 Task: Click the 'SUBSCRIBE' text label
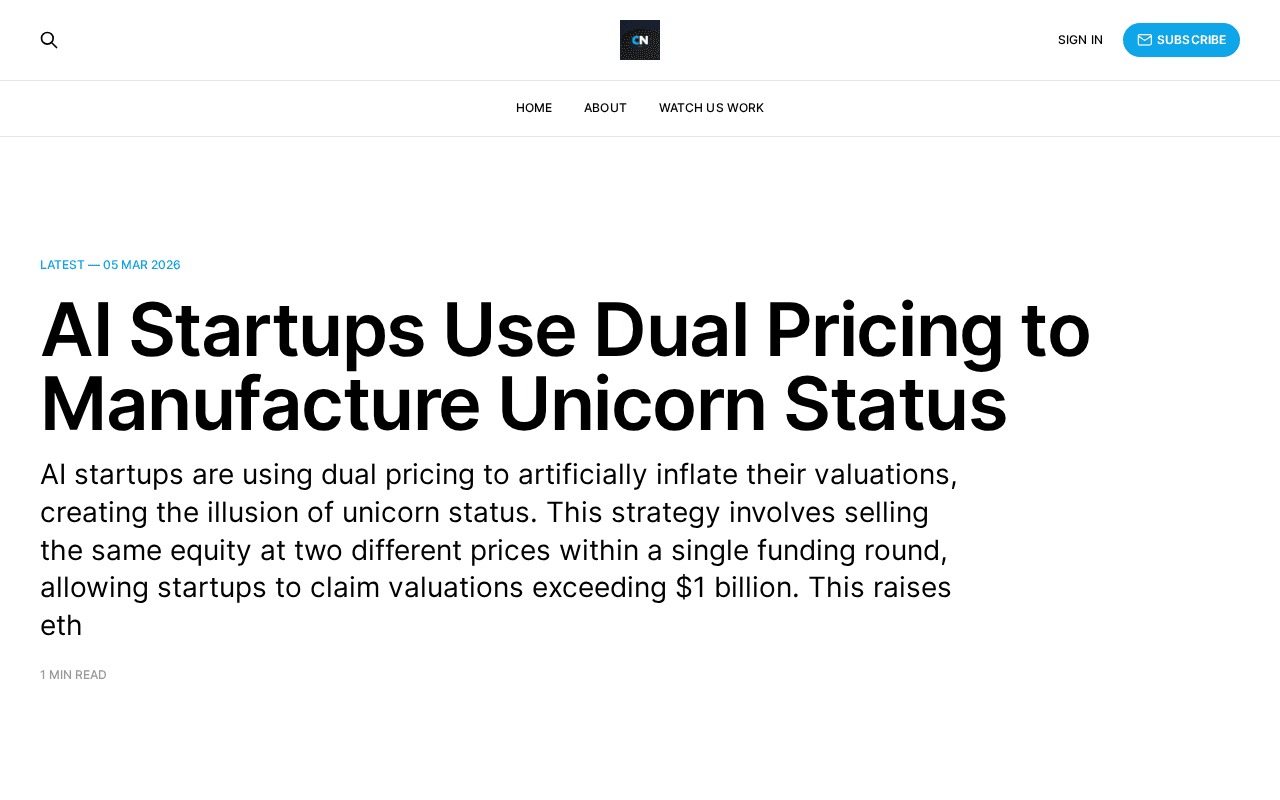coord(1191,40)
